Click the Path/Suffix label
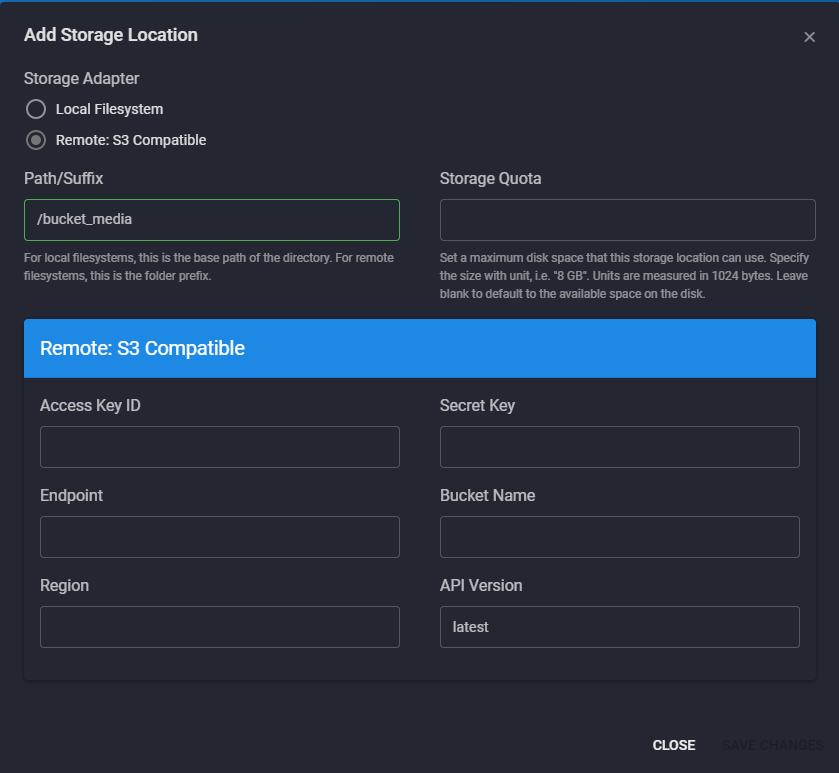 tap(64, 179)
